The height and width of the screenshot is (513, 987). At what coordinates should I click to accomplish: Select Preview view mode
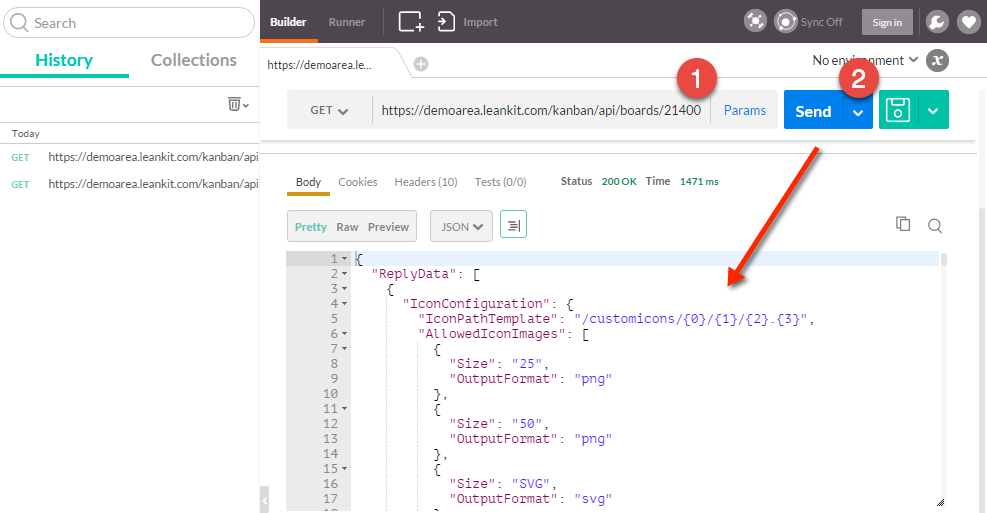tap(388, 227)
